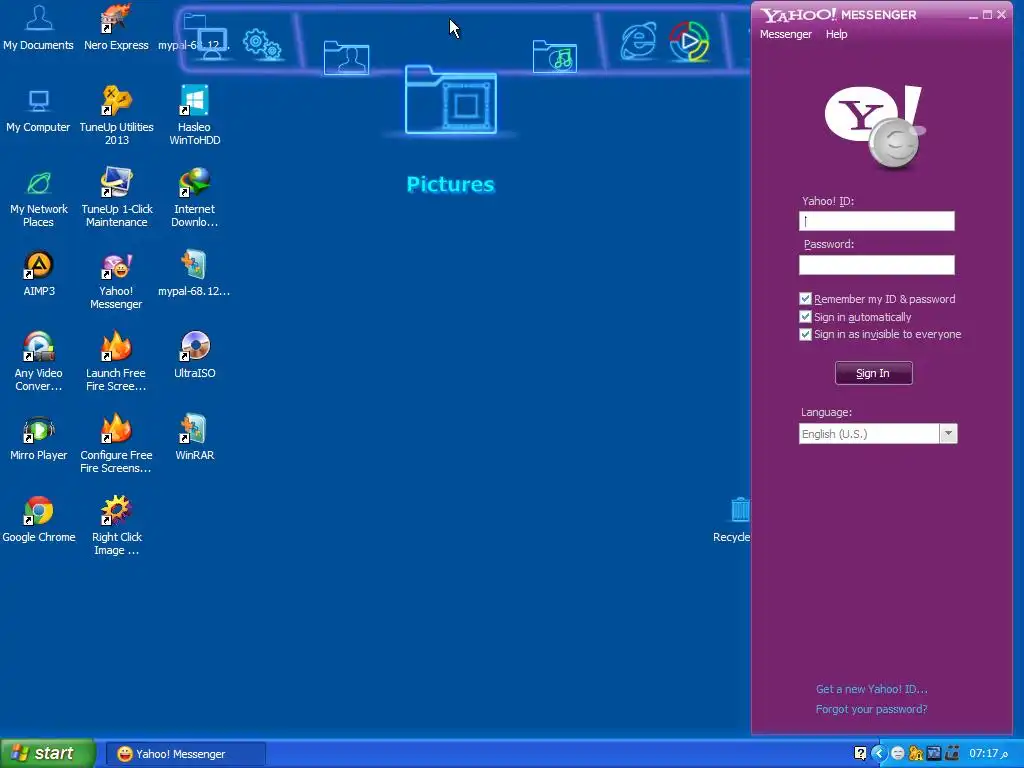
Task: Select Launch Free Fire Screensaver icon
Action: (116, 362)
